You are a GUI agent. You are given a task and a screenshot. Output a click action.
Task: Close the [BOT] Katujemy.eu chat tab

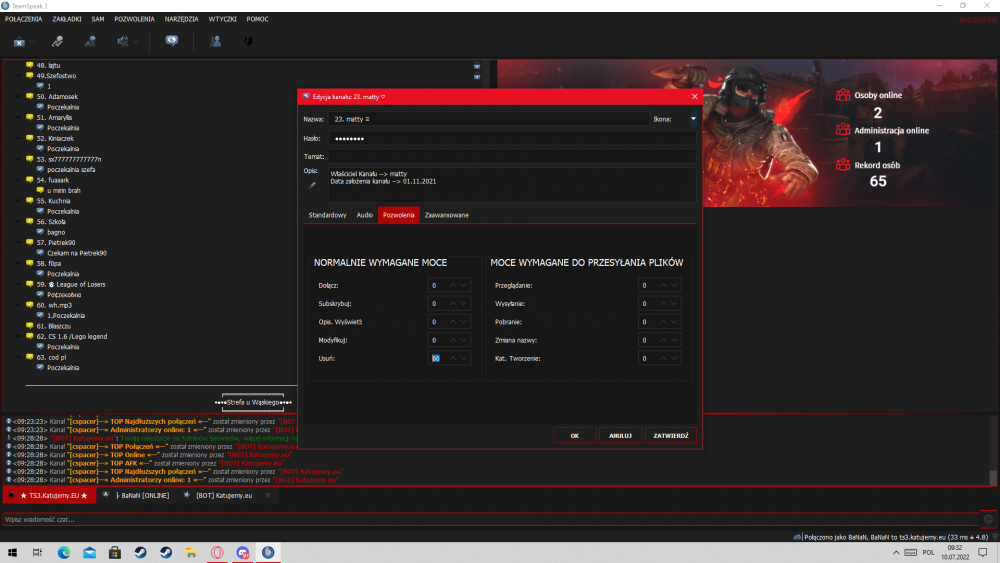tap(268, 495)
